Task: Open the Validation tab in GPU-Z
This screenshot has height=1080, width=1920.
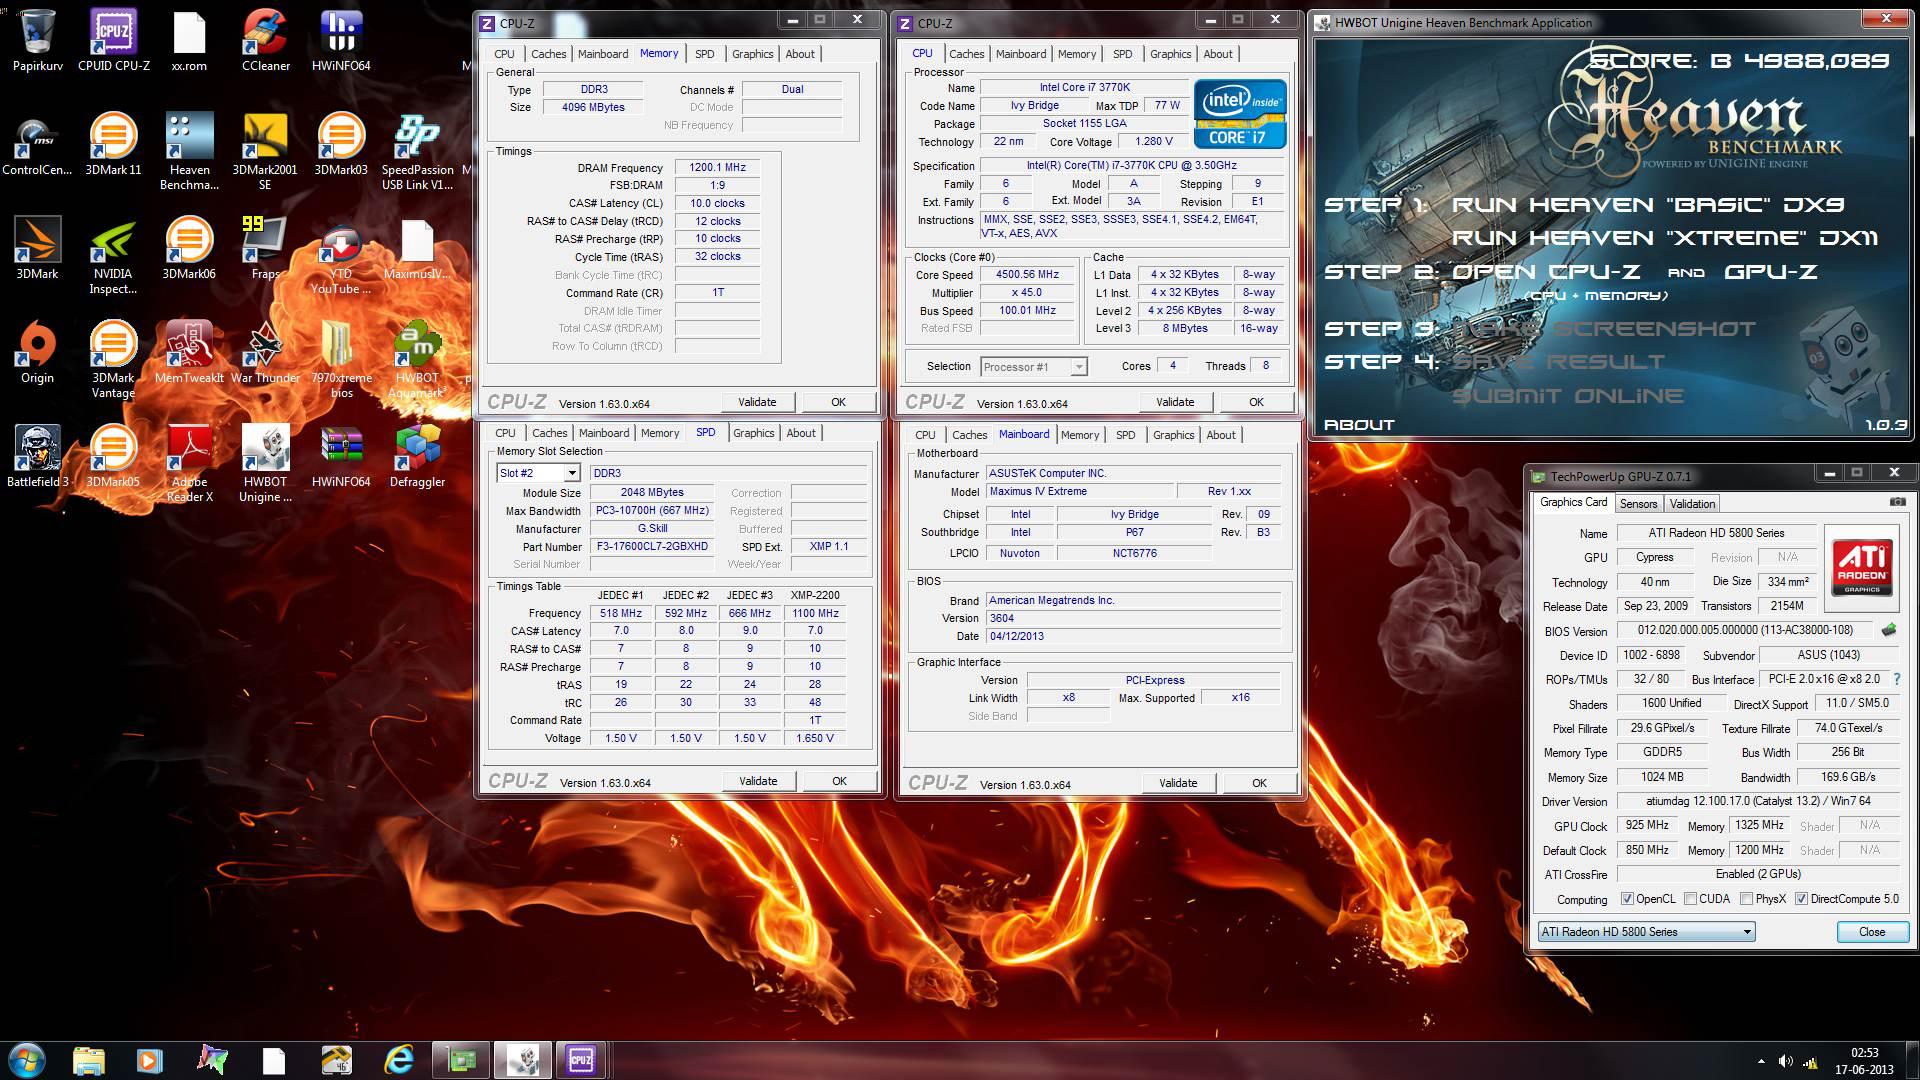Action: coord(1692,504)
